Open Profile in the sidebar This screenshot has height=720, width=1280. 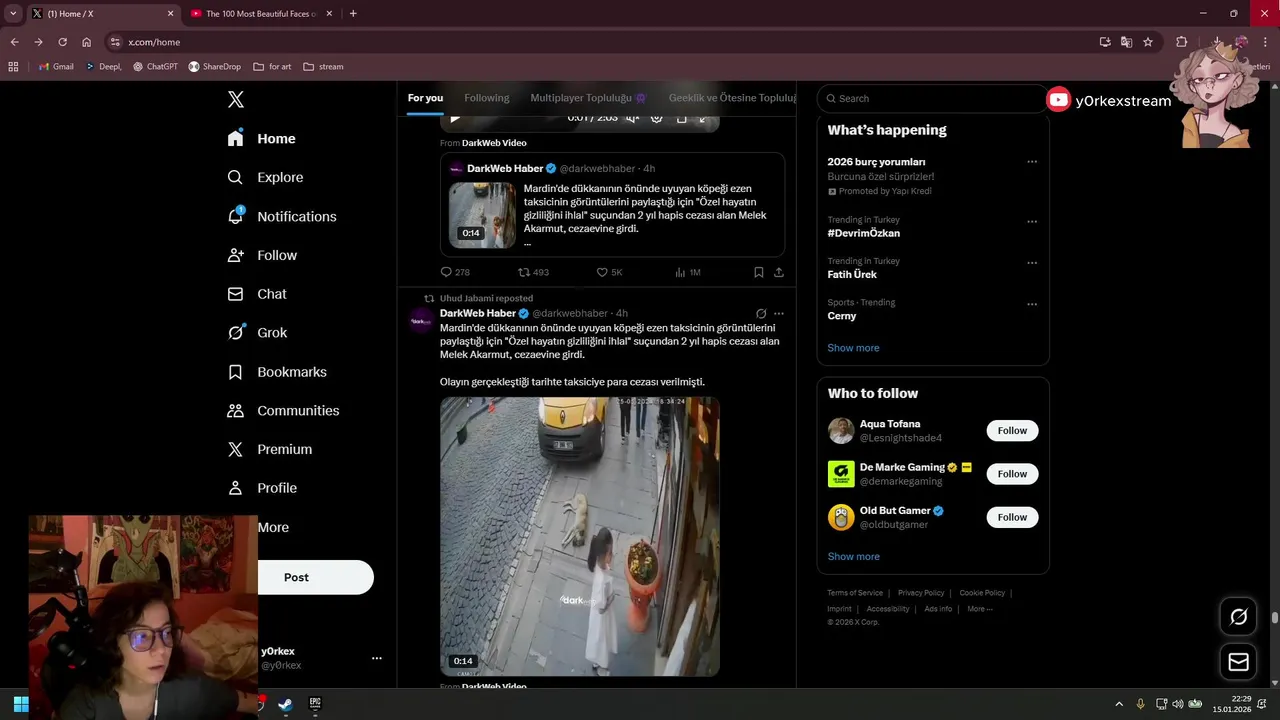point(262,488)
